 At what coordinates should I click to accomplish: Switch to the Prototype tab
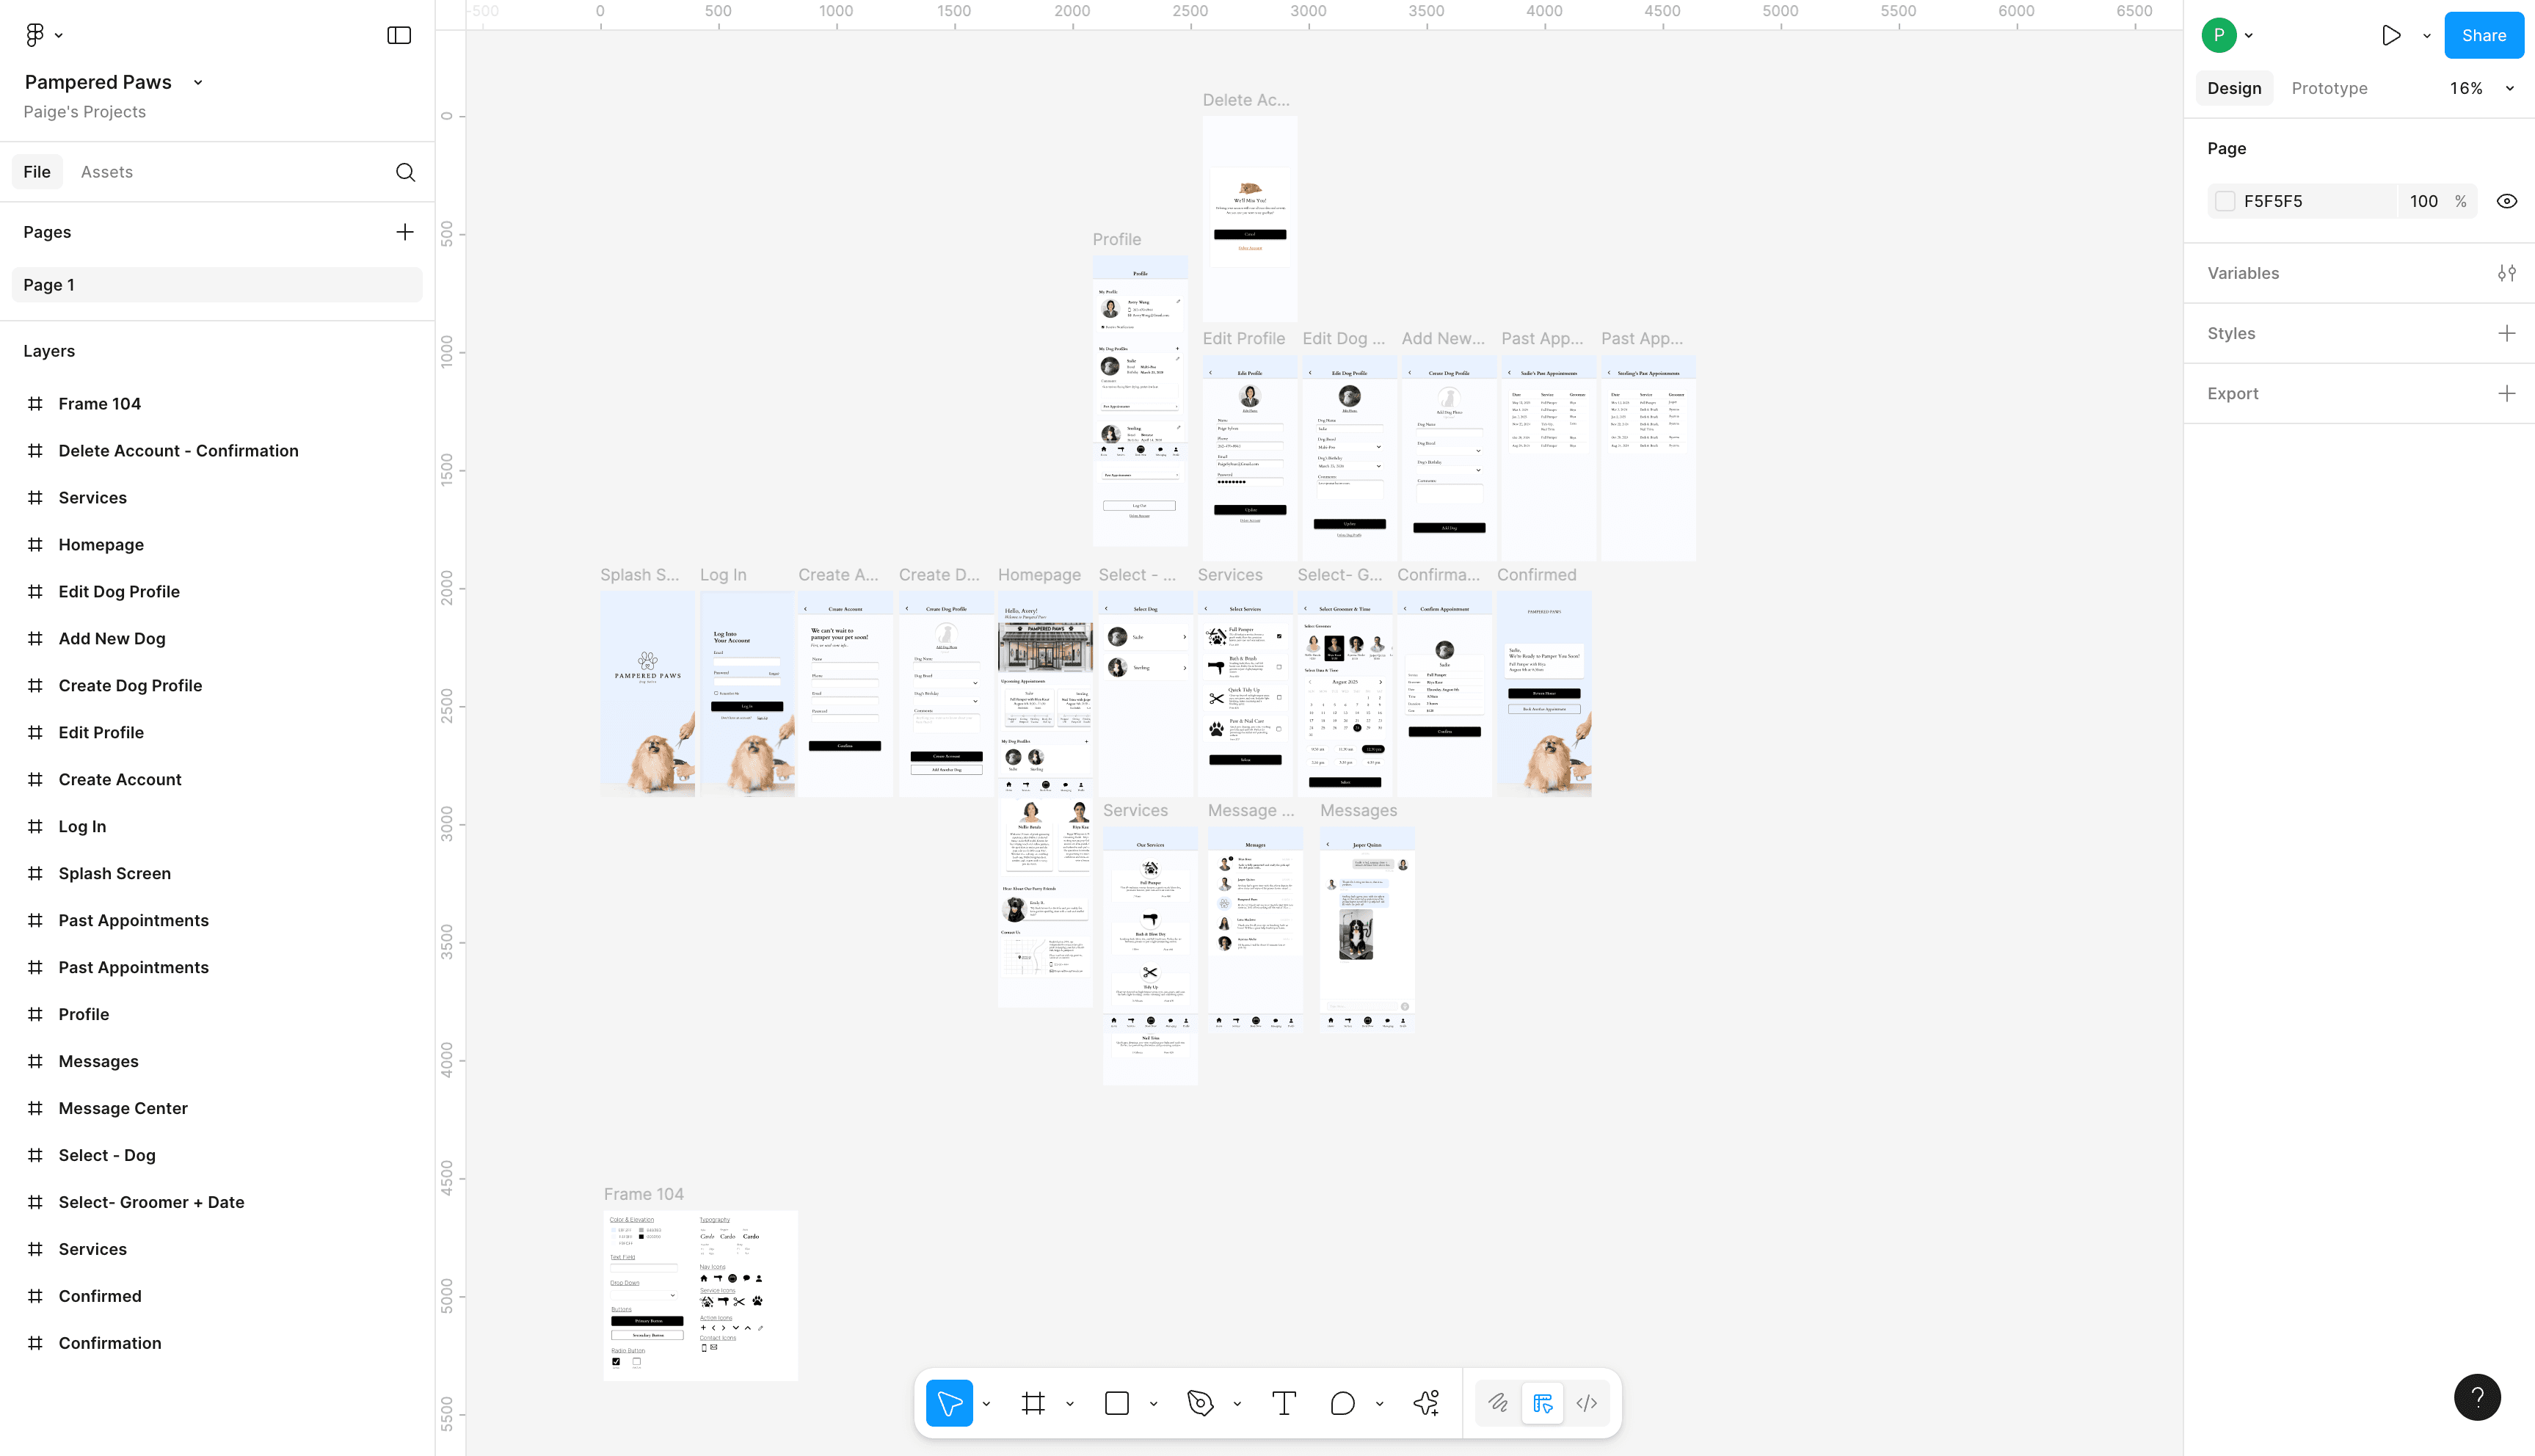point(2329,88)
